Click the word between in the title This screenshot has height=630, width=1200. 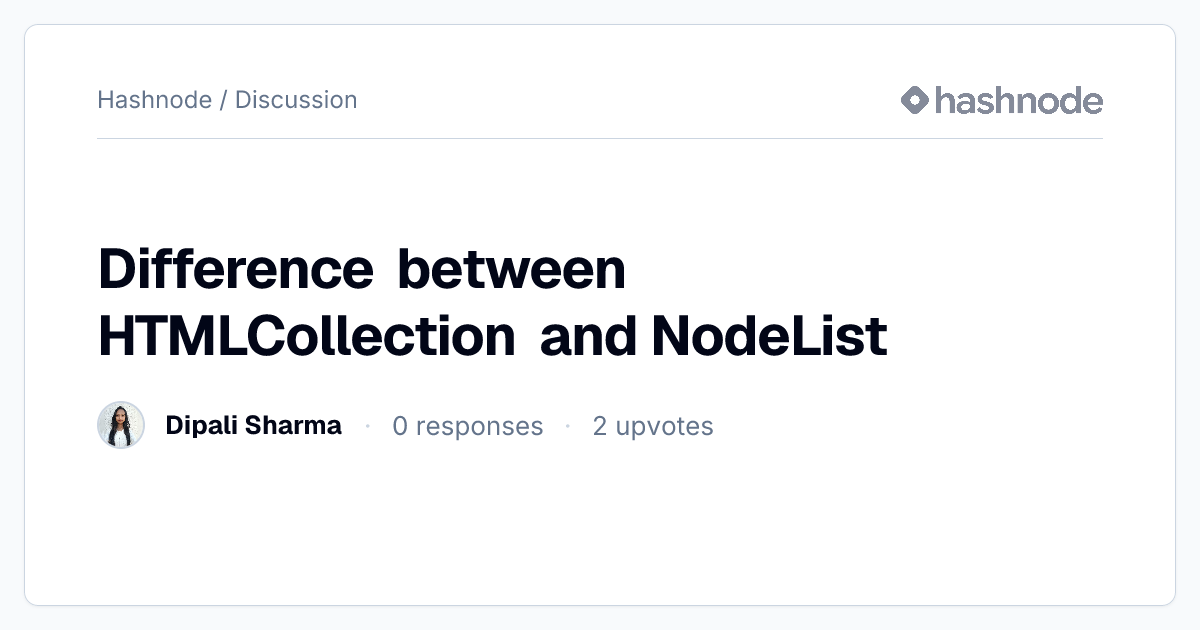point(511,269)
